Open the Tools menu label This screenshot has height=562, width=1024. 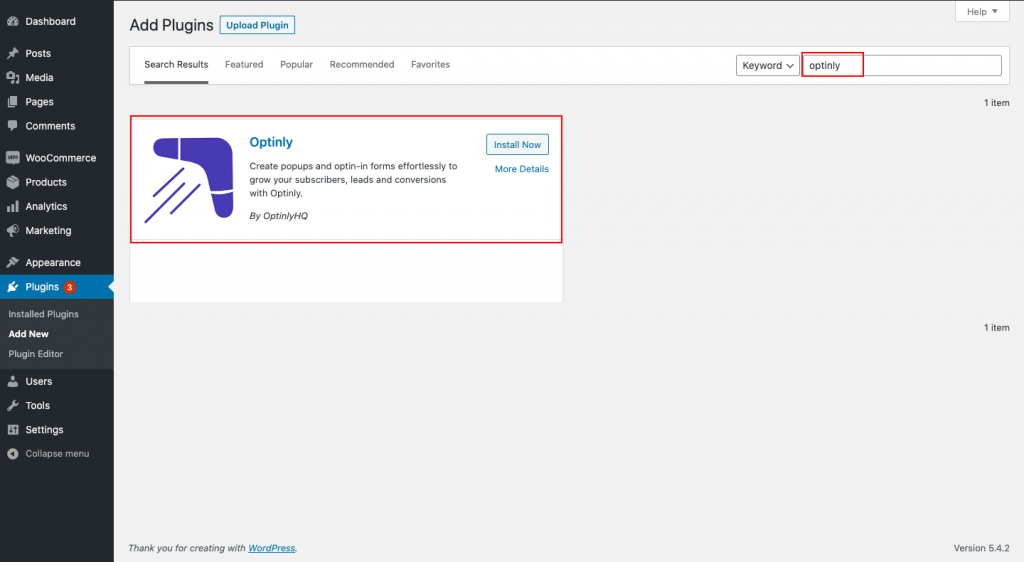[x=37, y=405]
